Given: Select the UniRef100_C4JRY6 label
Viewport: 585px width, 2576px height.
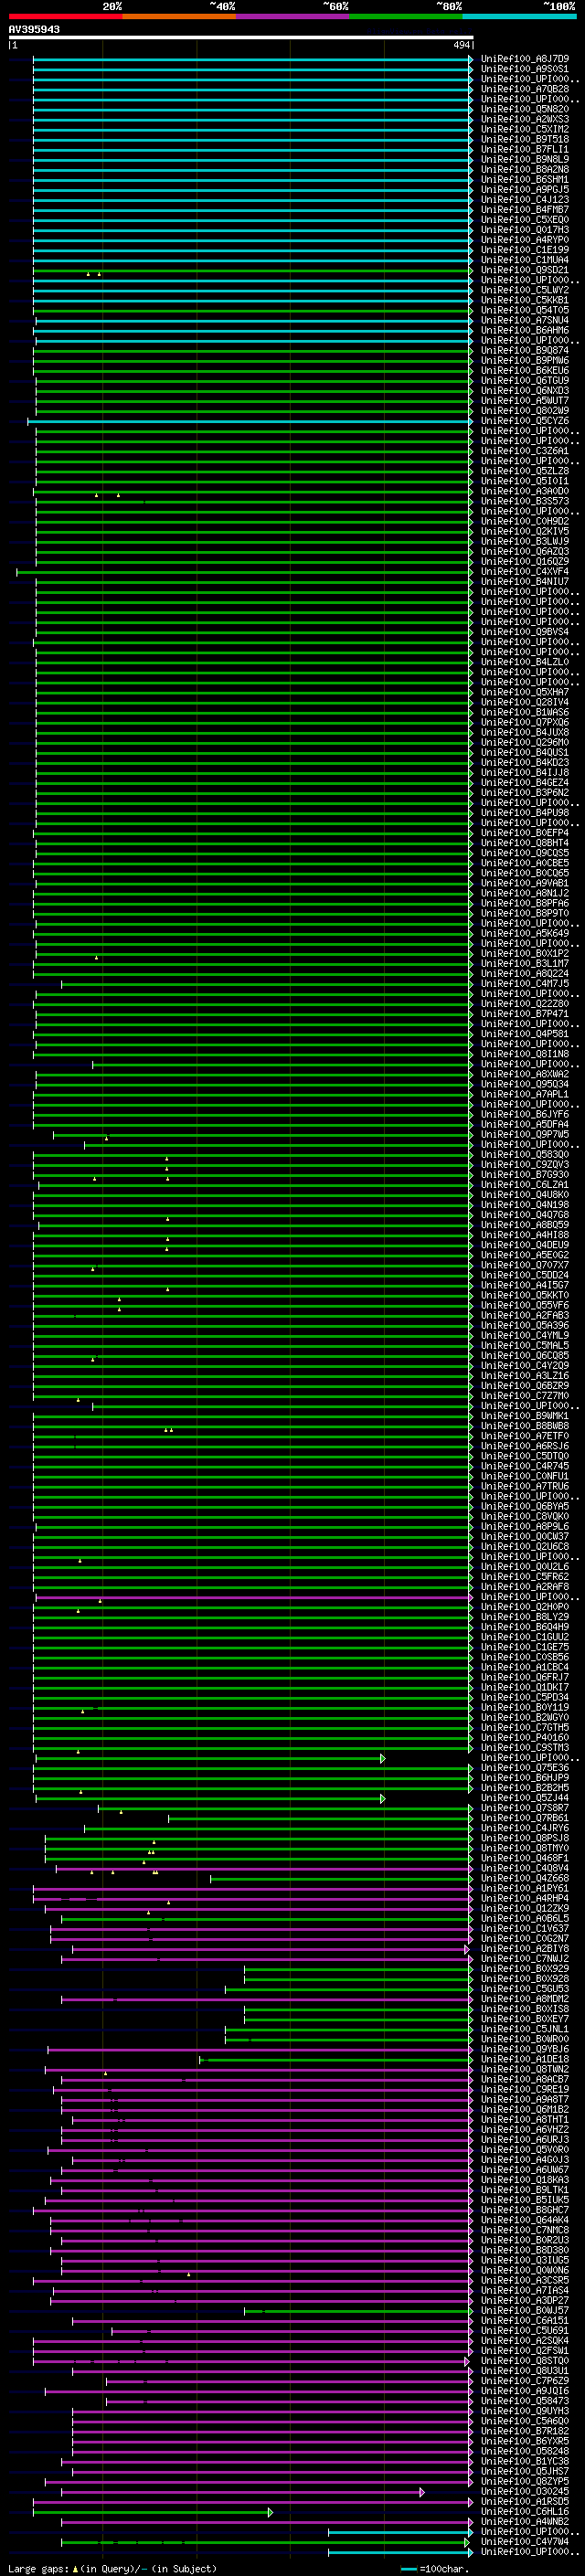Looking at the screenshot, I should pyautogui.click(x=525, y=1828).
